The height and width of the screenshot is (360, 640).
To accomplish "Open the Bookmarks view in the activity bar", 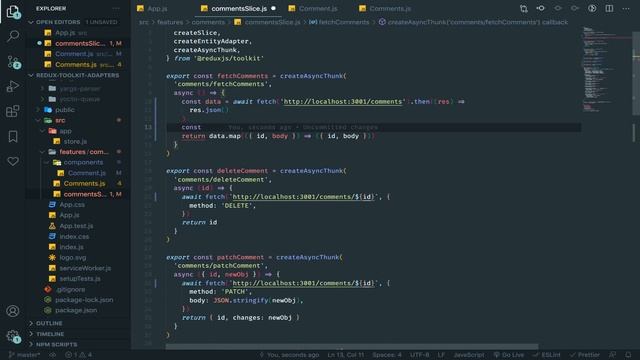I will [13, 136].
